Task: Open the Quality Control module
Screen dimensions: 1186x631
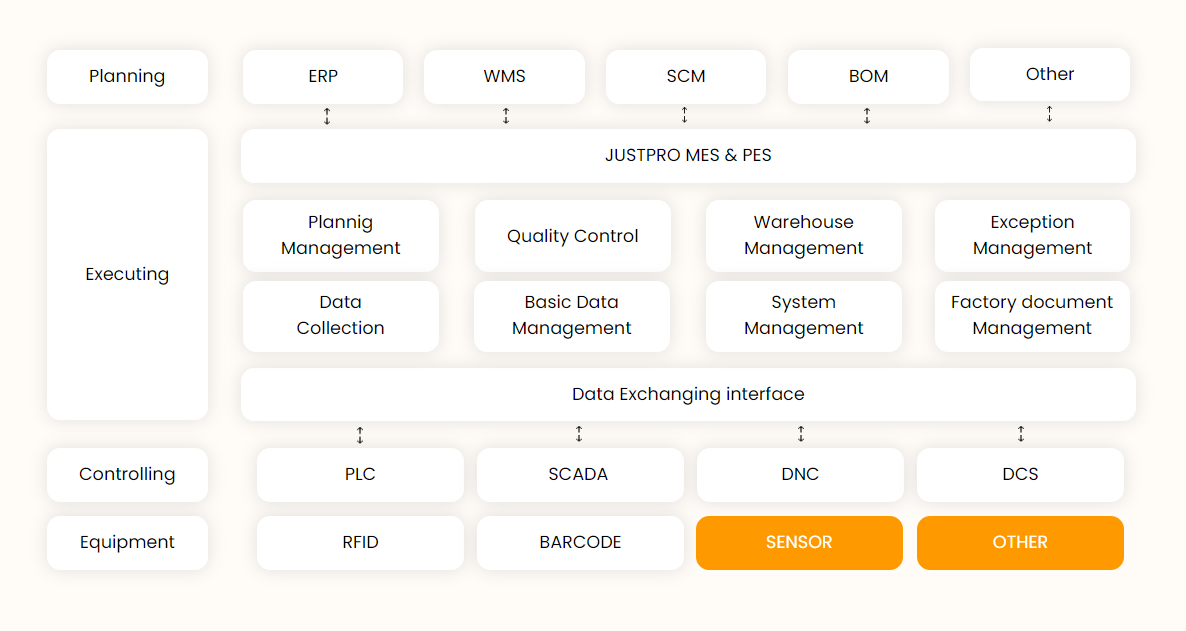Action: 572,236
